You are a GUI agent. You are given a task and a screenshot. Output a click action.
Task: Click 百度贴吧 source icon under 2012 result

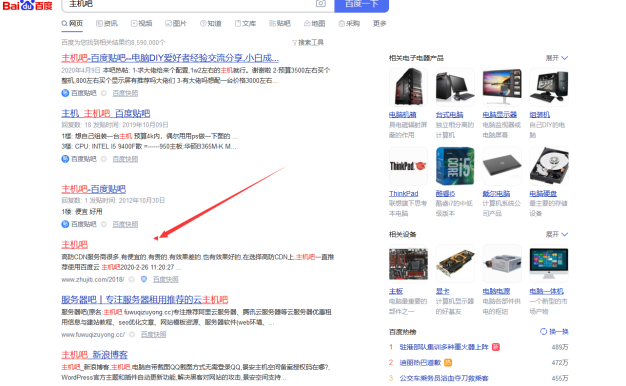[x=65, y=224]
